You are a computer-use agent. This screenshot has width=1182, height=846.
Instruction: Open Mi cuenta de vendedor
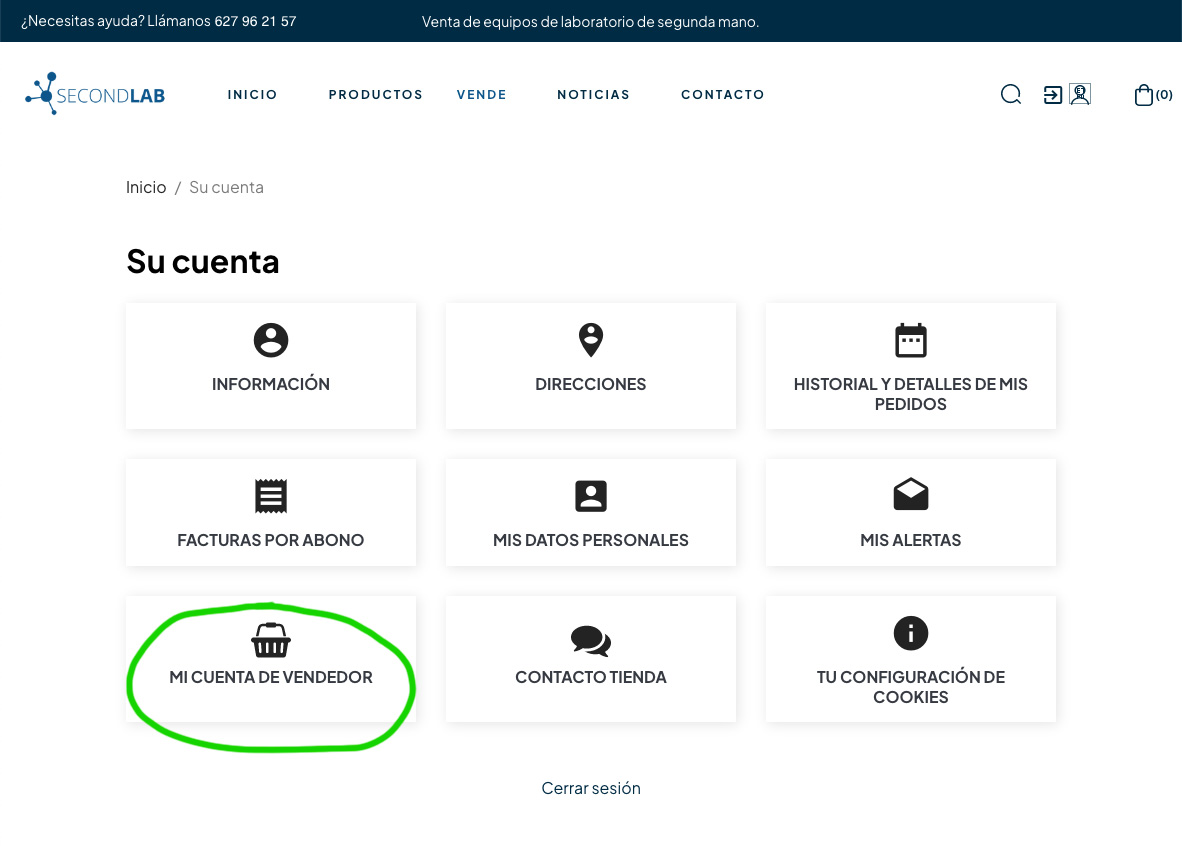271,659
